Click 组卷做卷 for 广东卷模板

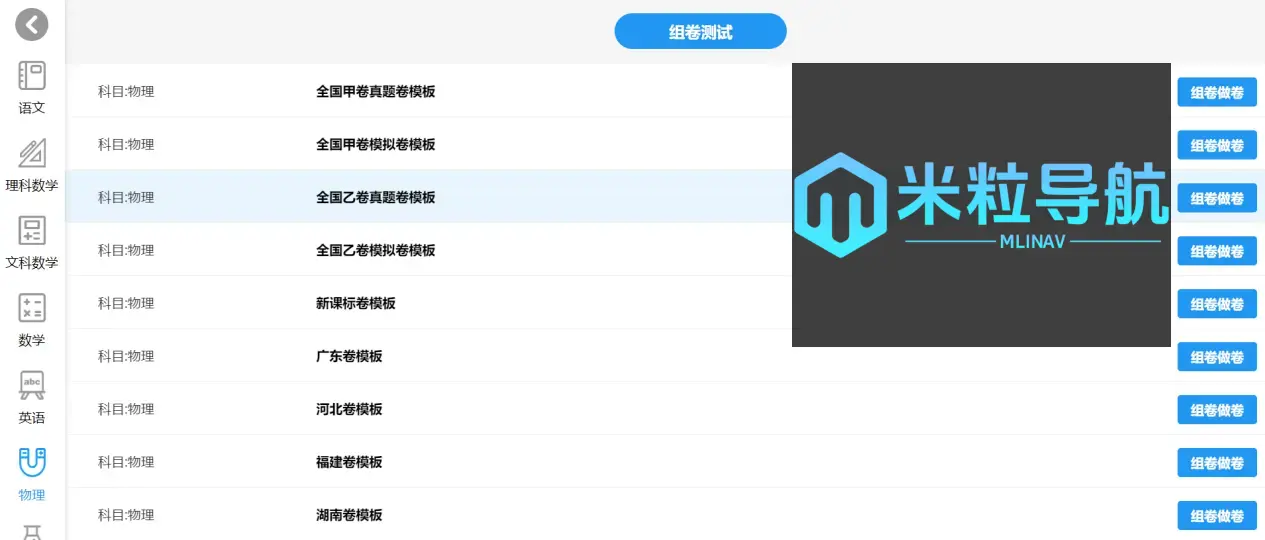pyautogui.click(x=1217, y=358)
